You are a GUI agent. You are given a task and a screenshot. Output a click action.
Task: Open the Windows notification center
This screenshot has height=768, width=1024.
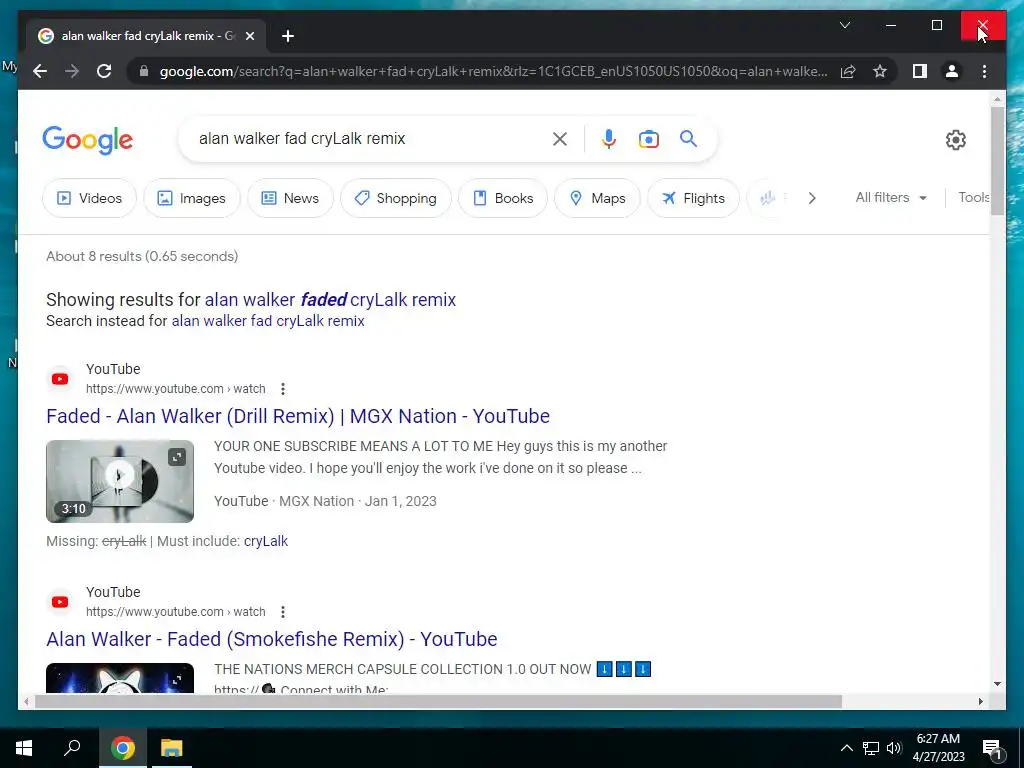(993, 749)
